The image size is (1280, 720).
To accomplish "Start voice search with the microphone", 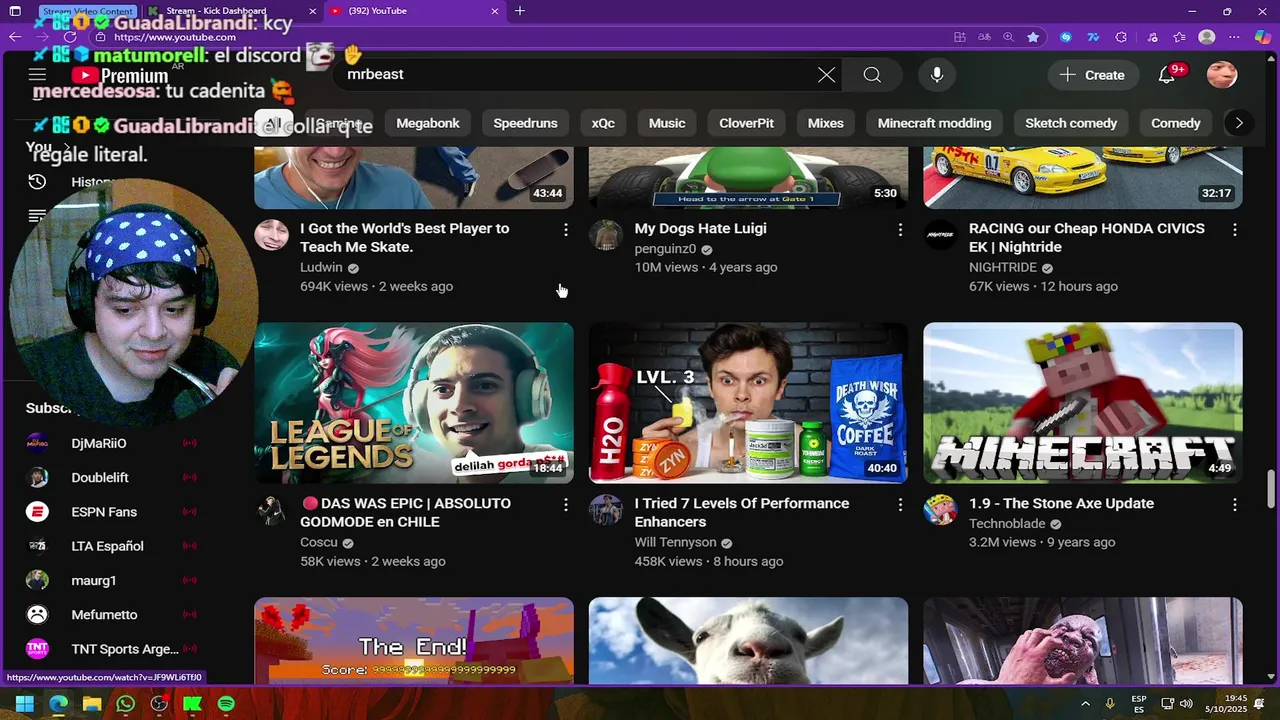I will (x=937, y=75).
